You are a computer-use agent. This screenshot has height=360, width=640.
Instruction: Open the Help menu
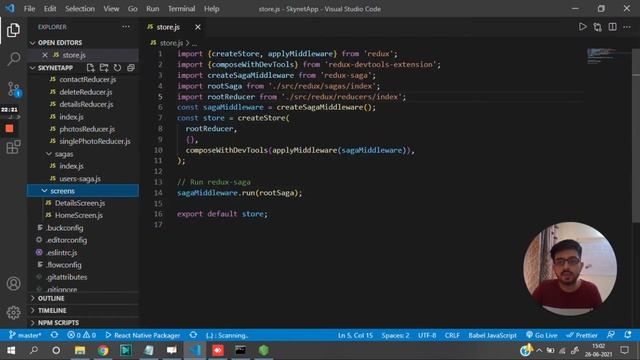pyautogui.click(x=211, y=9)
